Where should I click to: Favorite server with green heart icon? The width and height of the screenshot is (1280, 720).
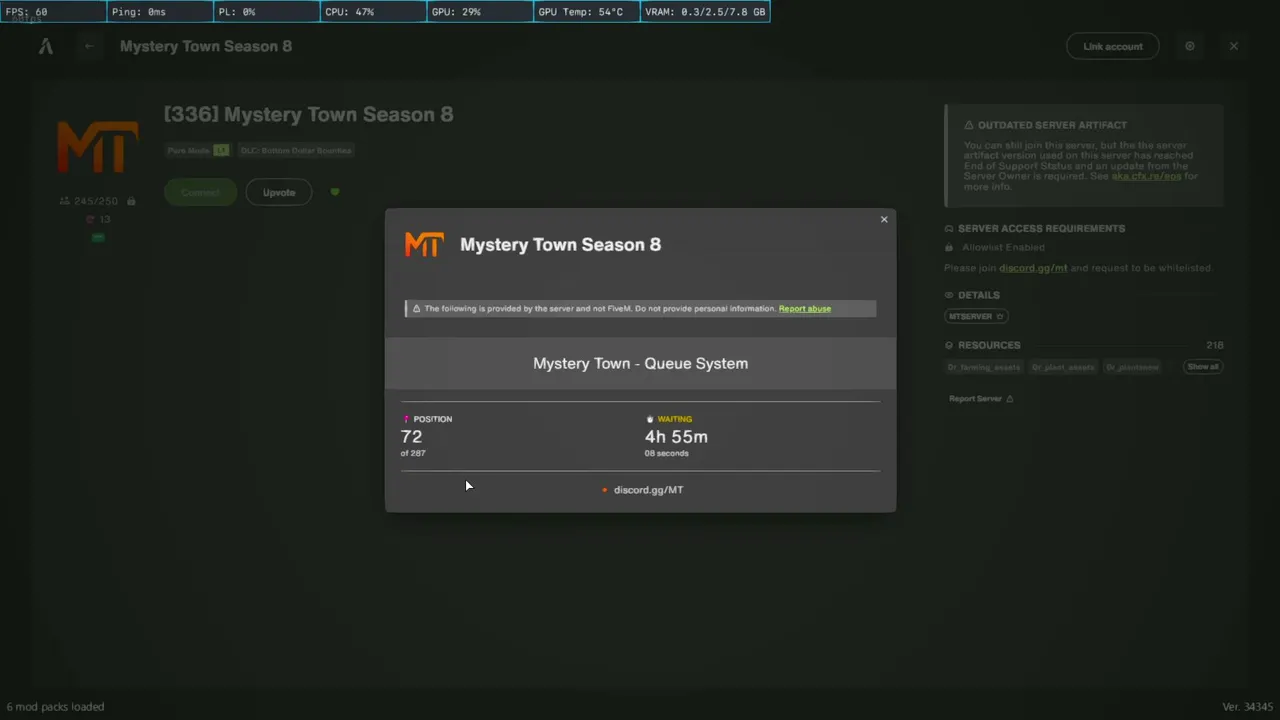click(x=334, y=192)
